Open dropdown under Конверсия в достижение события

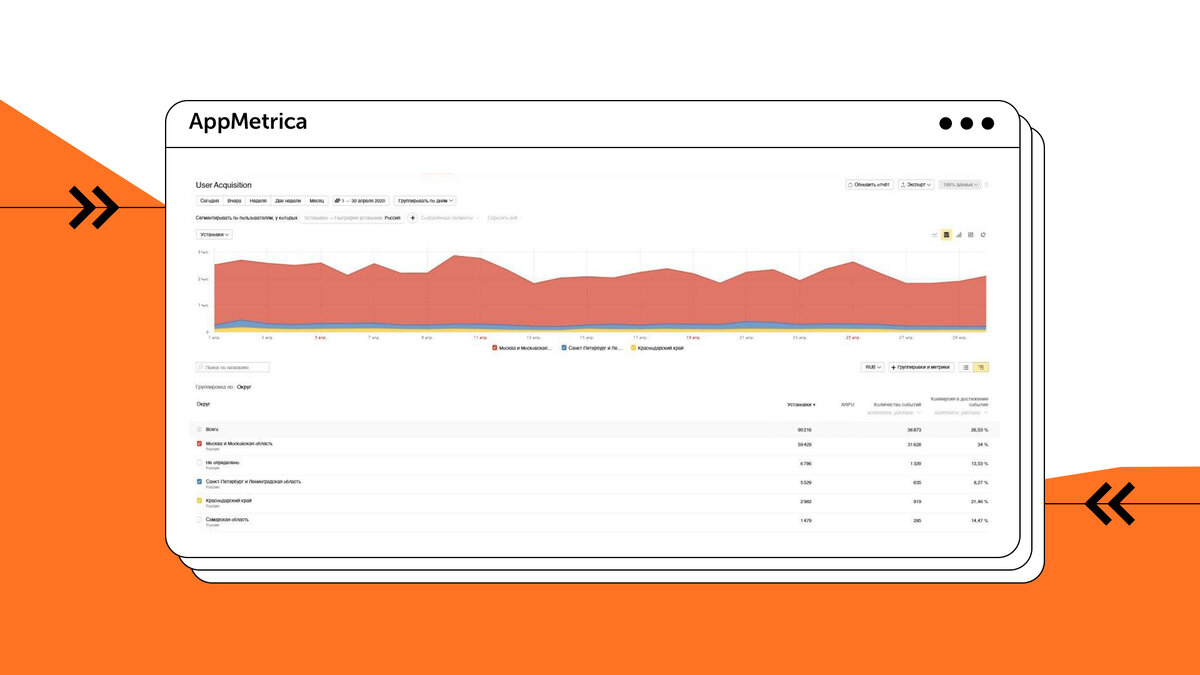point(960,412)
